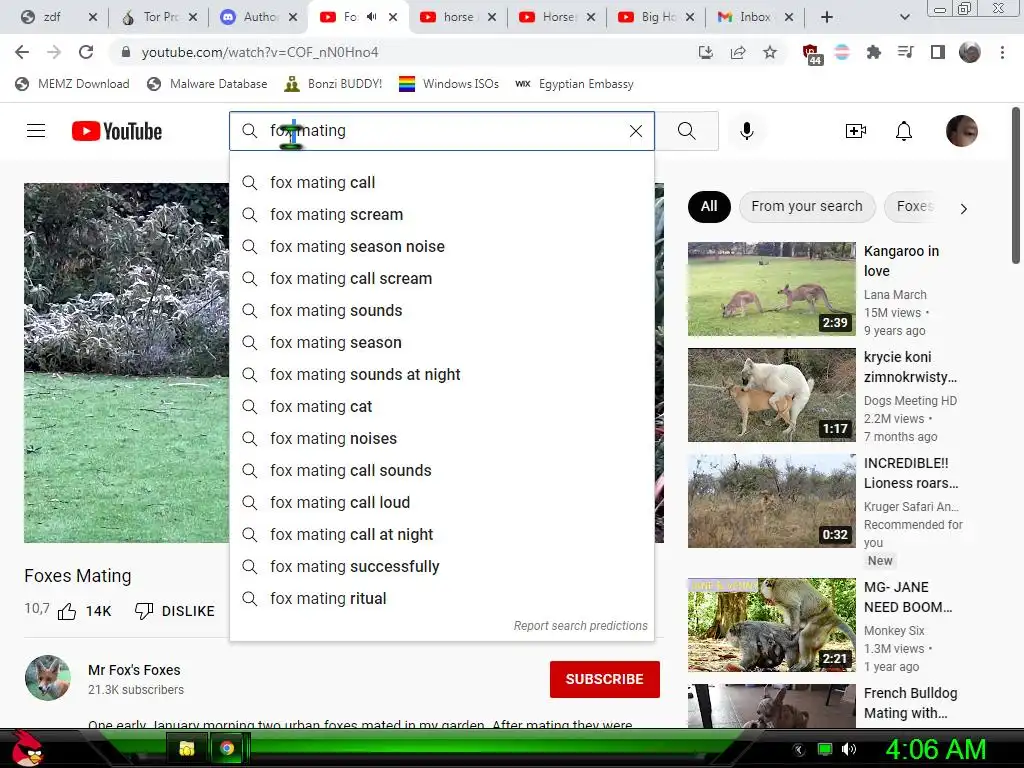1024x768 pixels.
Task: Go to the YouTube home logo
Action: (117, 131)
